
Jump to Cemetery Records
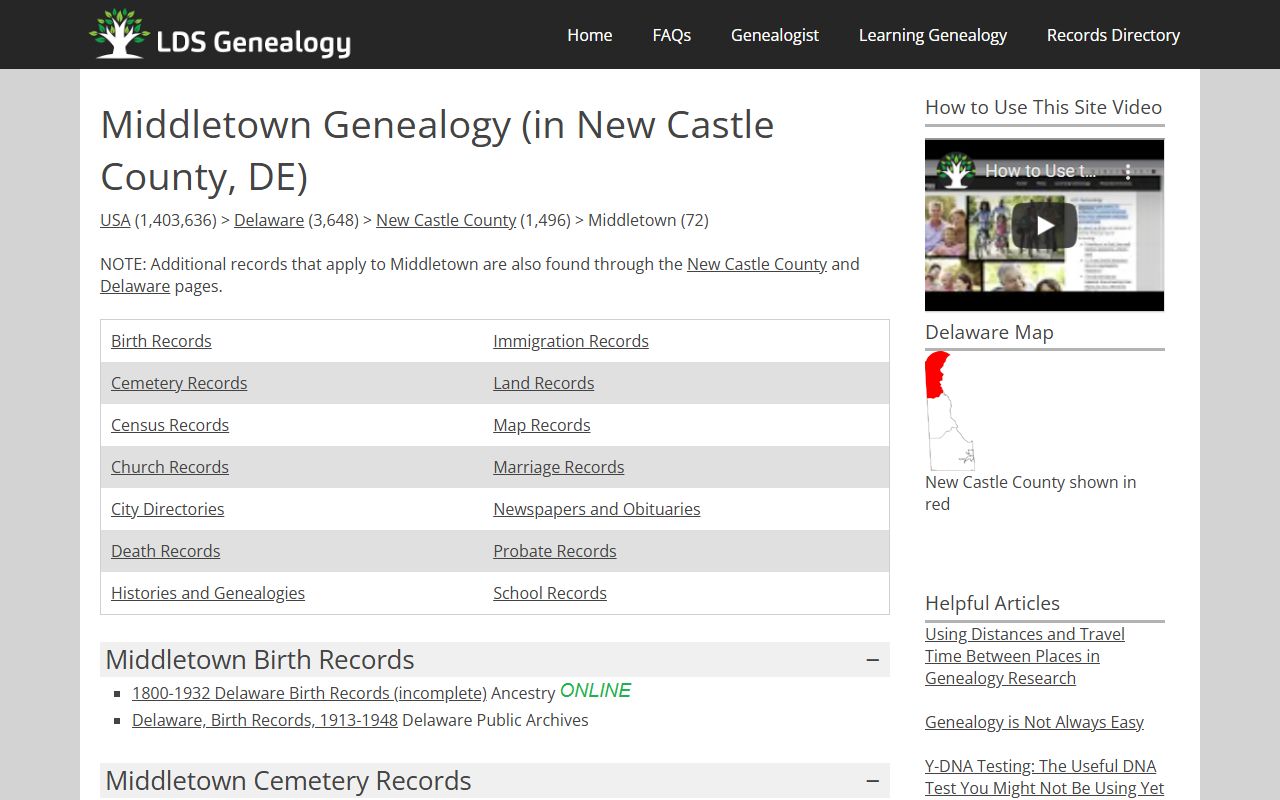[x=179, y=383]
